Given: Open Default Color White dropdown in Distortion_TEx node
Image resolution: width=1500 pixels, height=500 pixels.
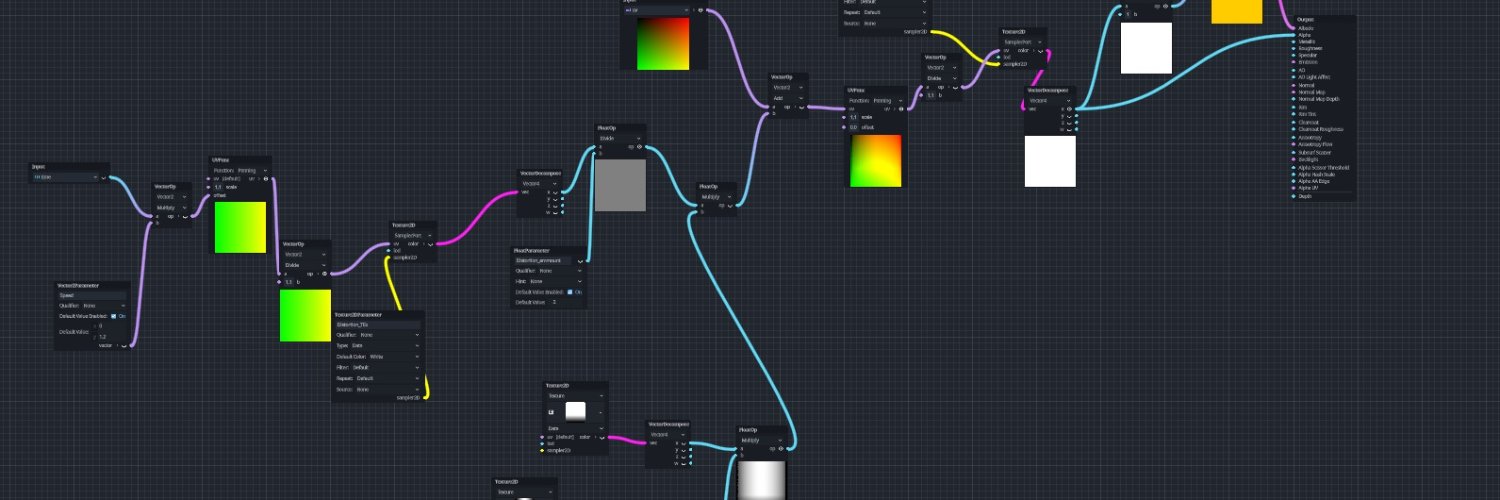Looking at the screenshot, I should pos(395,356).
